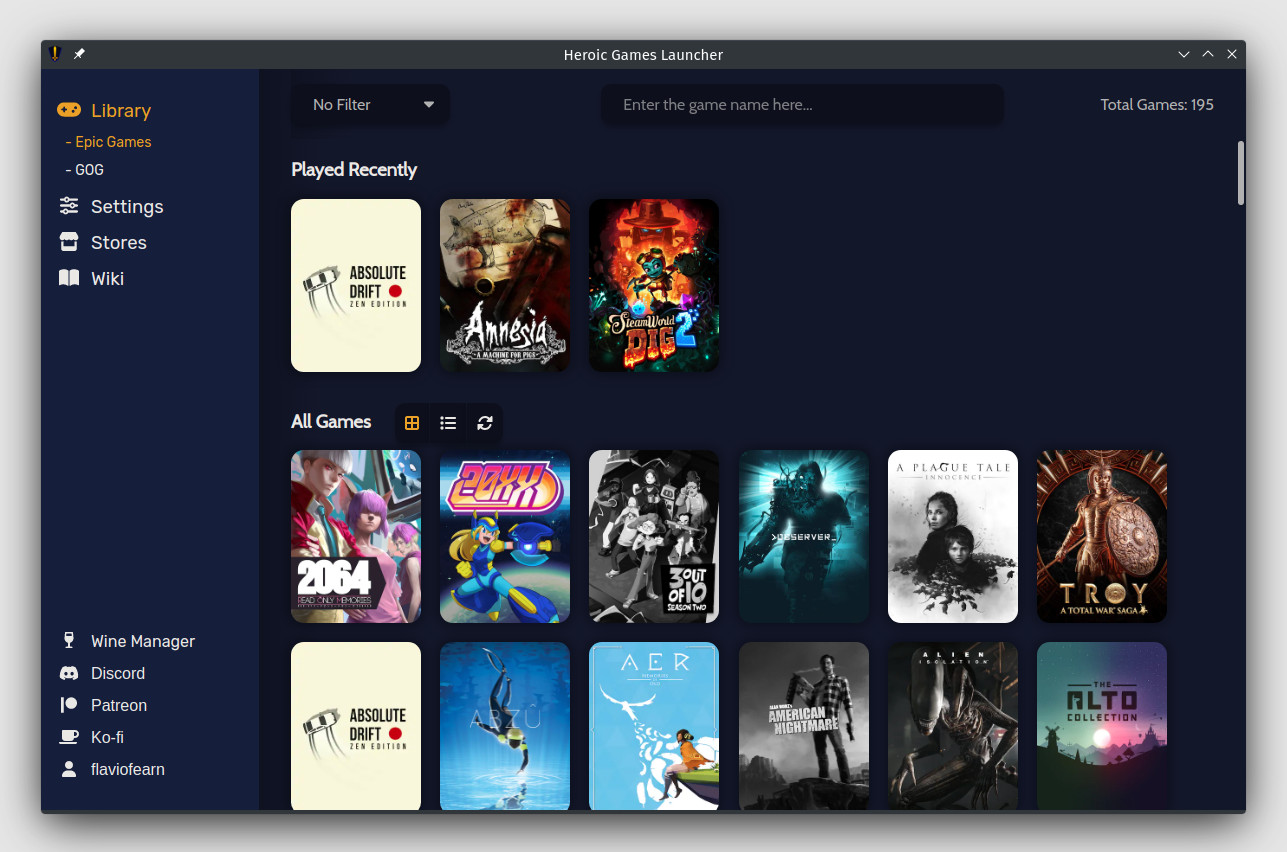The width and height of the screenshot is (1287, 852).
Task: Open Absolute Drift in Played Recently
Action: click(356, 285)
